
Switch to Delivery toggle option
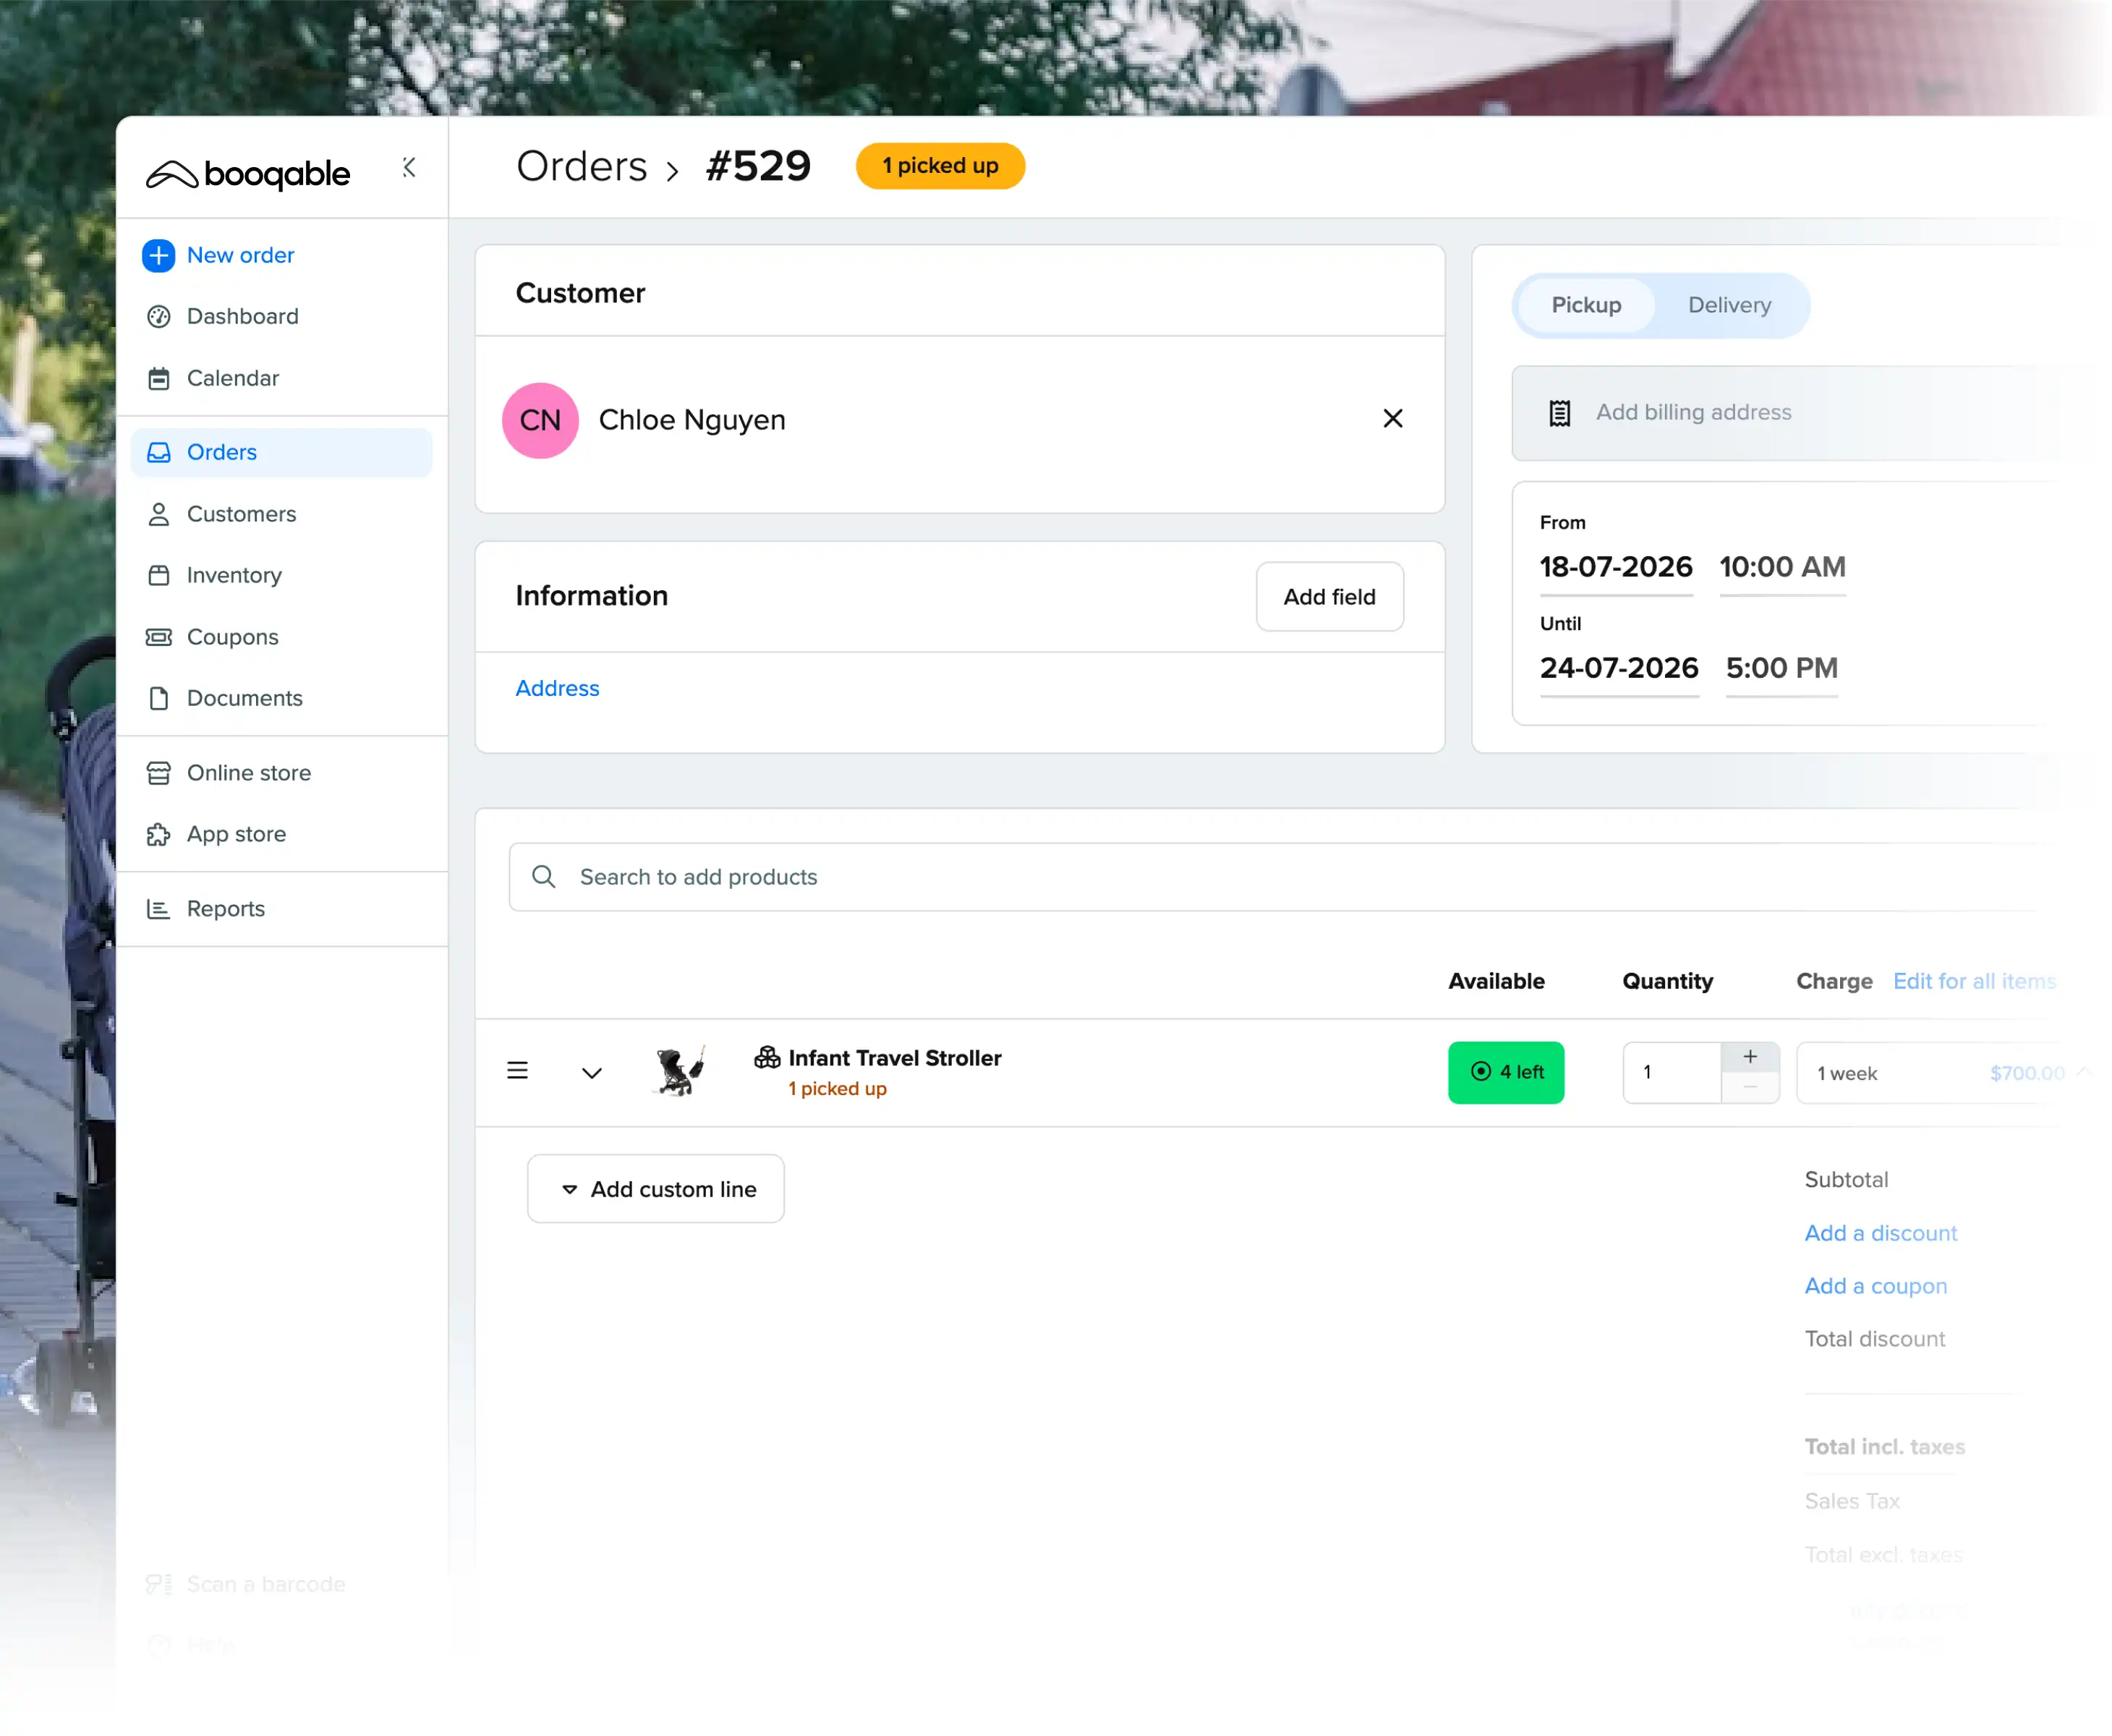pyautogui.click(x=1729, y=305)
